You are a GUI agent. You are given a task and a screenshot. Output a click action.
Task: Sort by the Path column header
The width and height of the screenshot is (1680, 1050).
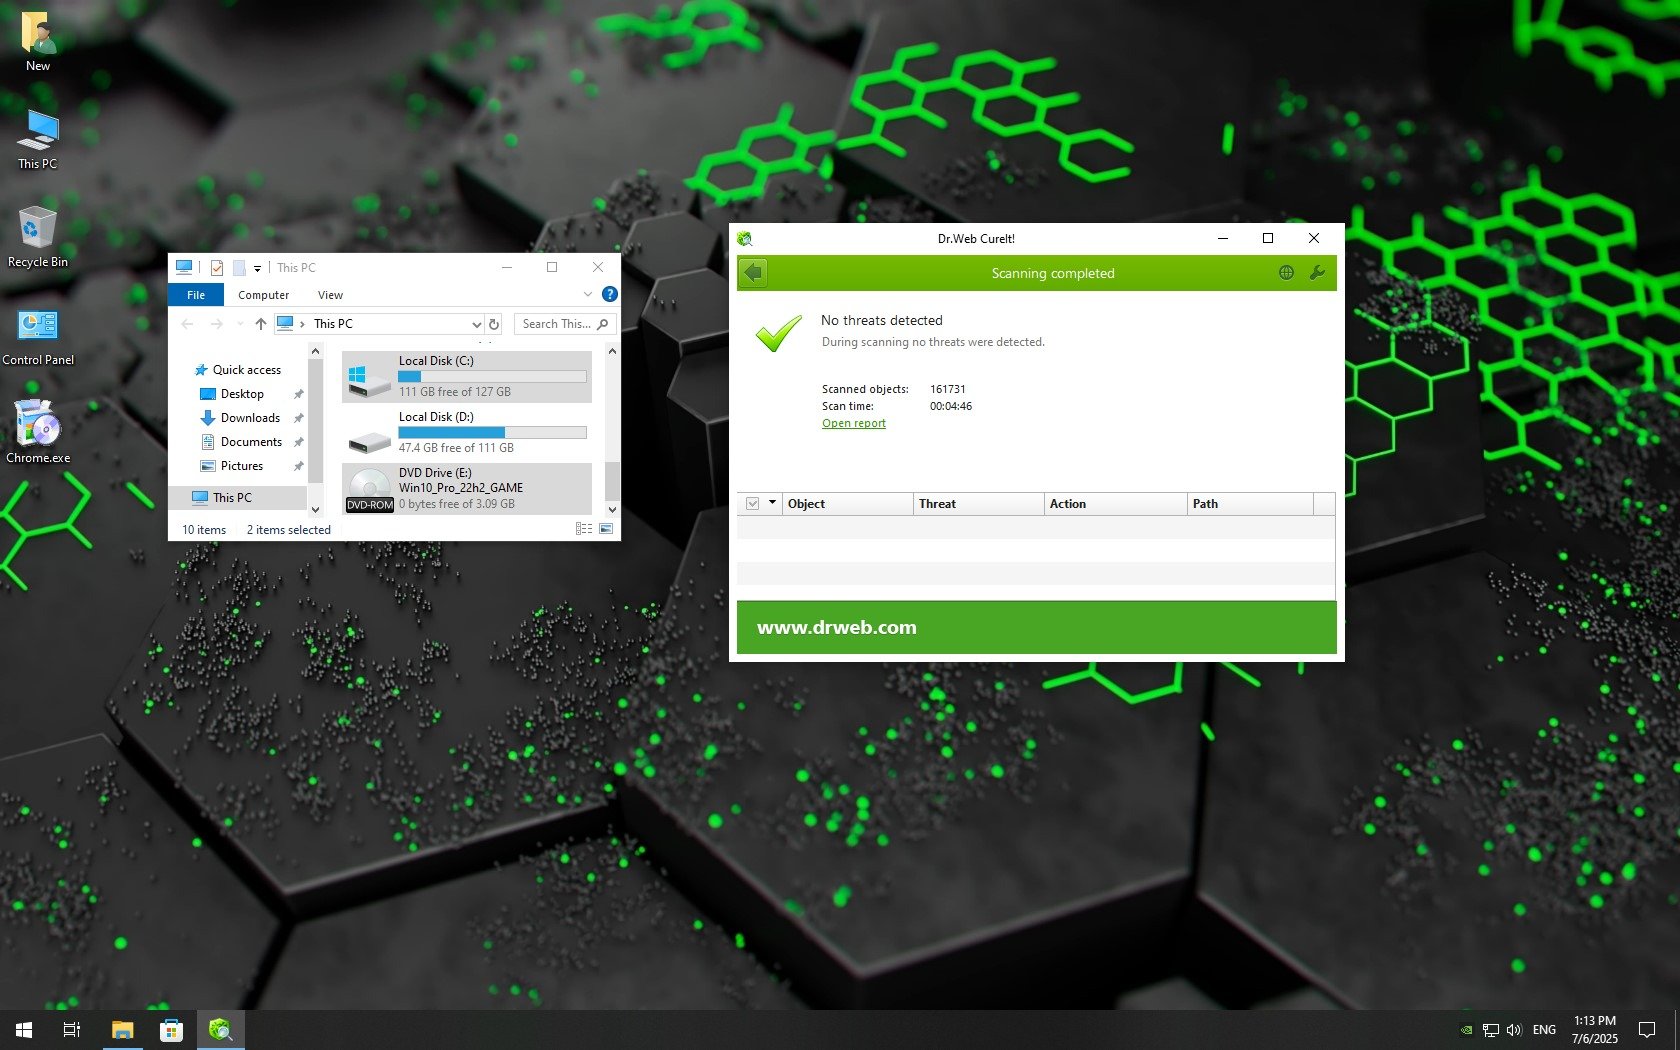click(1250, 504)
